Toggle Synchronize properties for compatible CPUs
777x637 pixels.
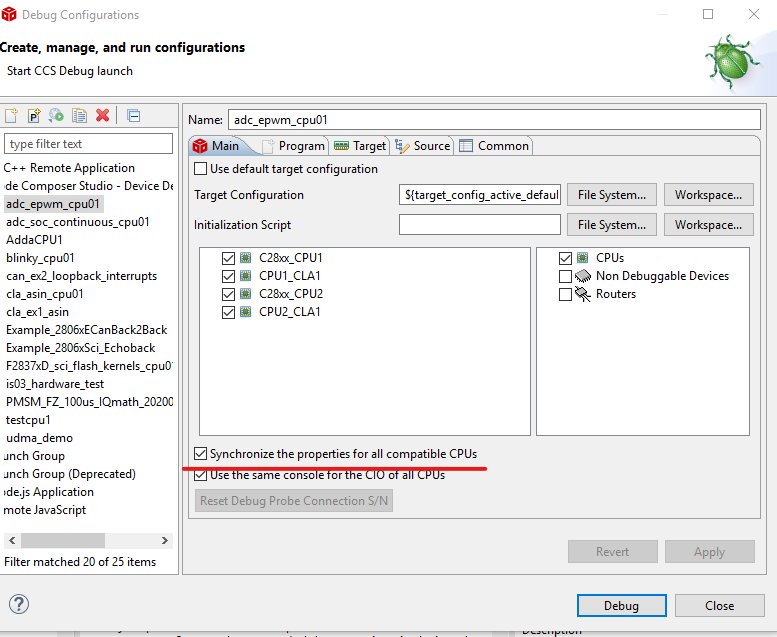pyautogui.click(x=201, y=454)
